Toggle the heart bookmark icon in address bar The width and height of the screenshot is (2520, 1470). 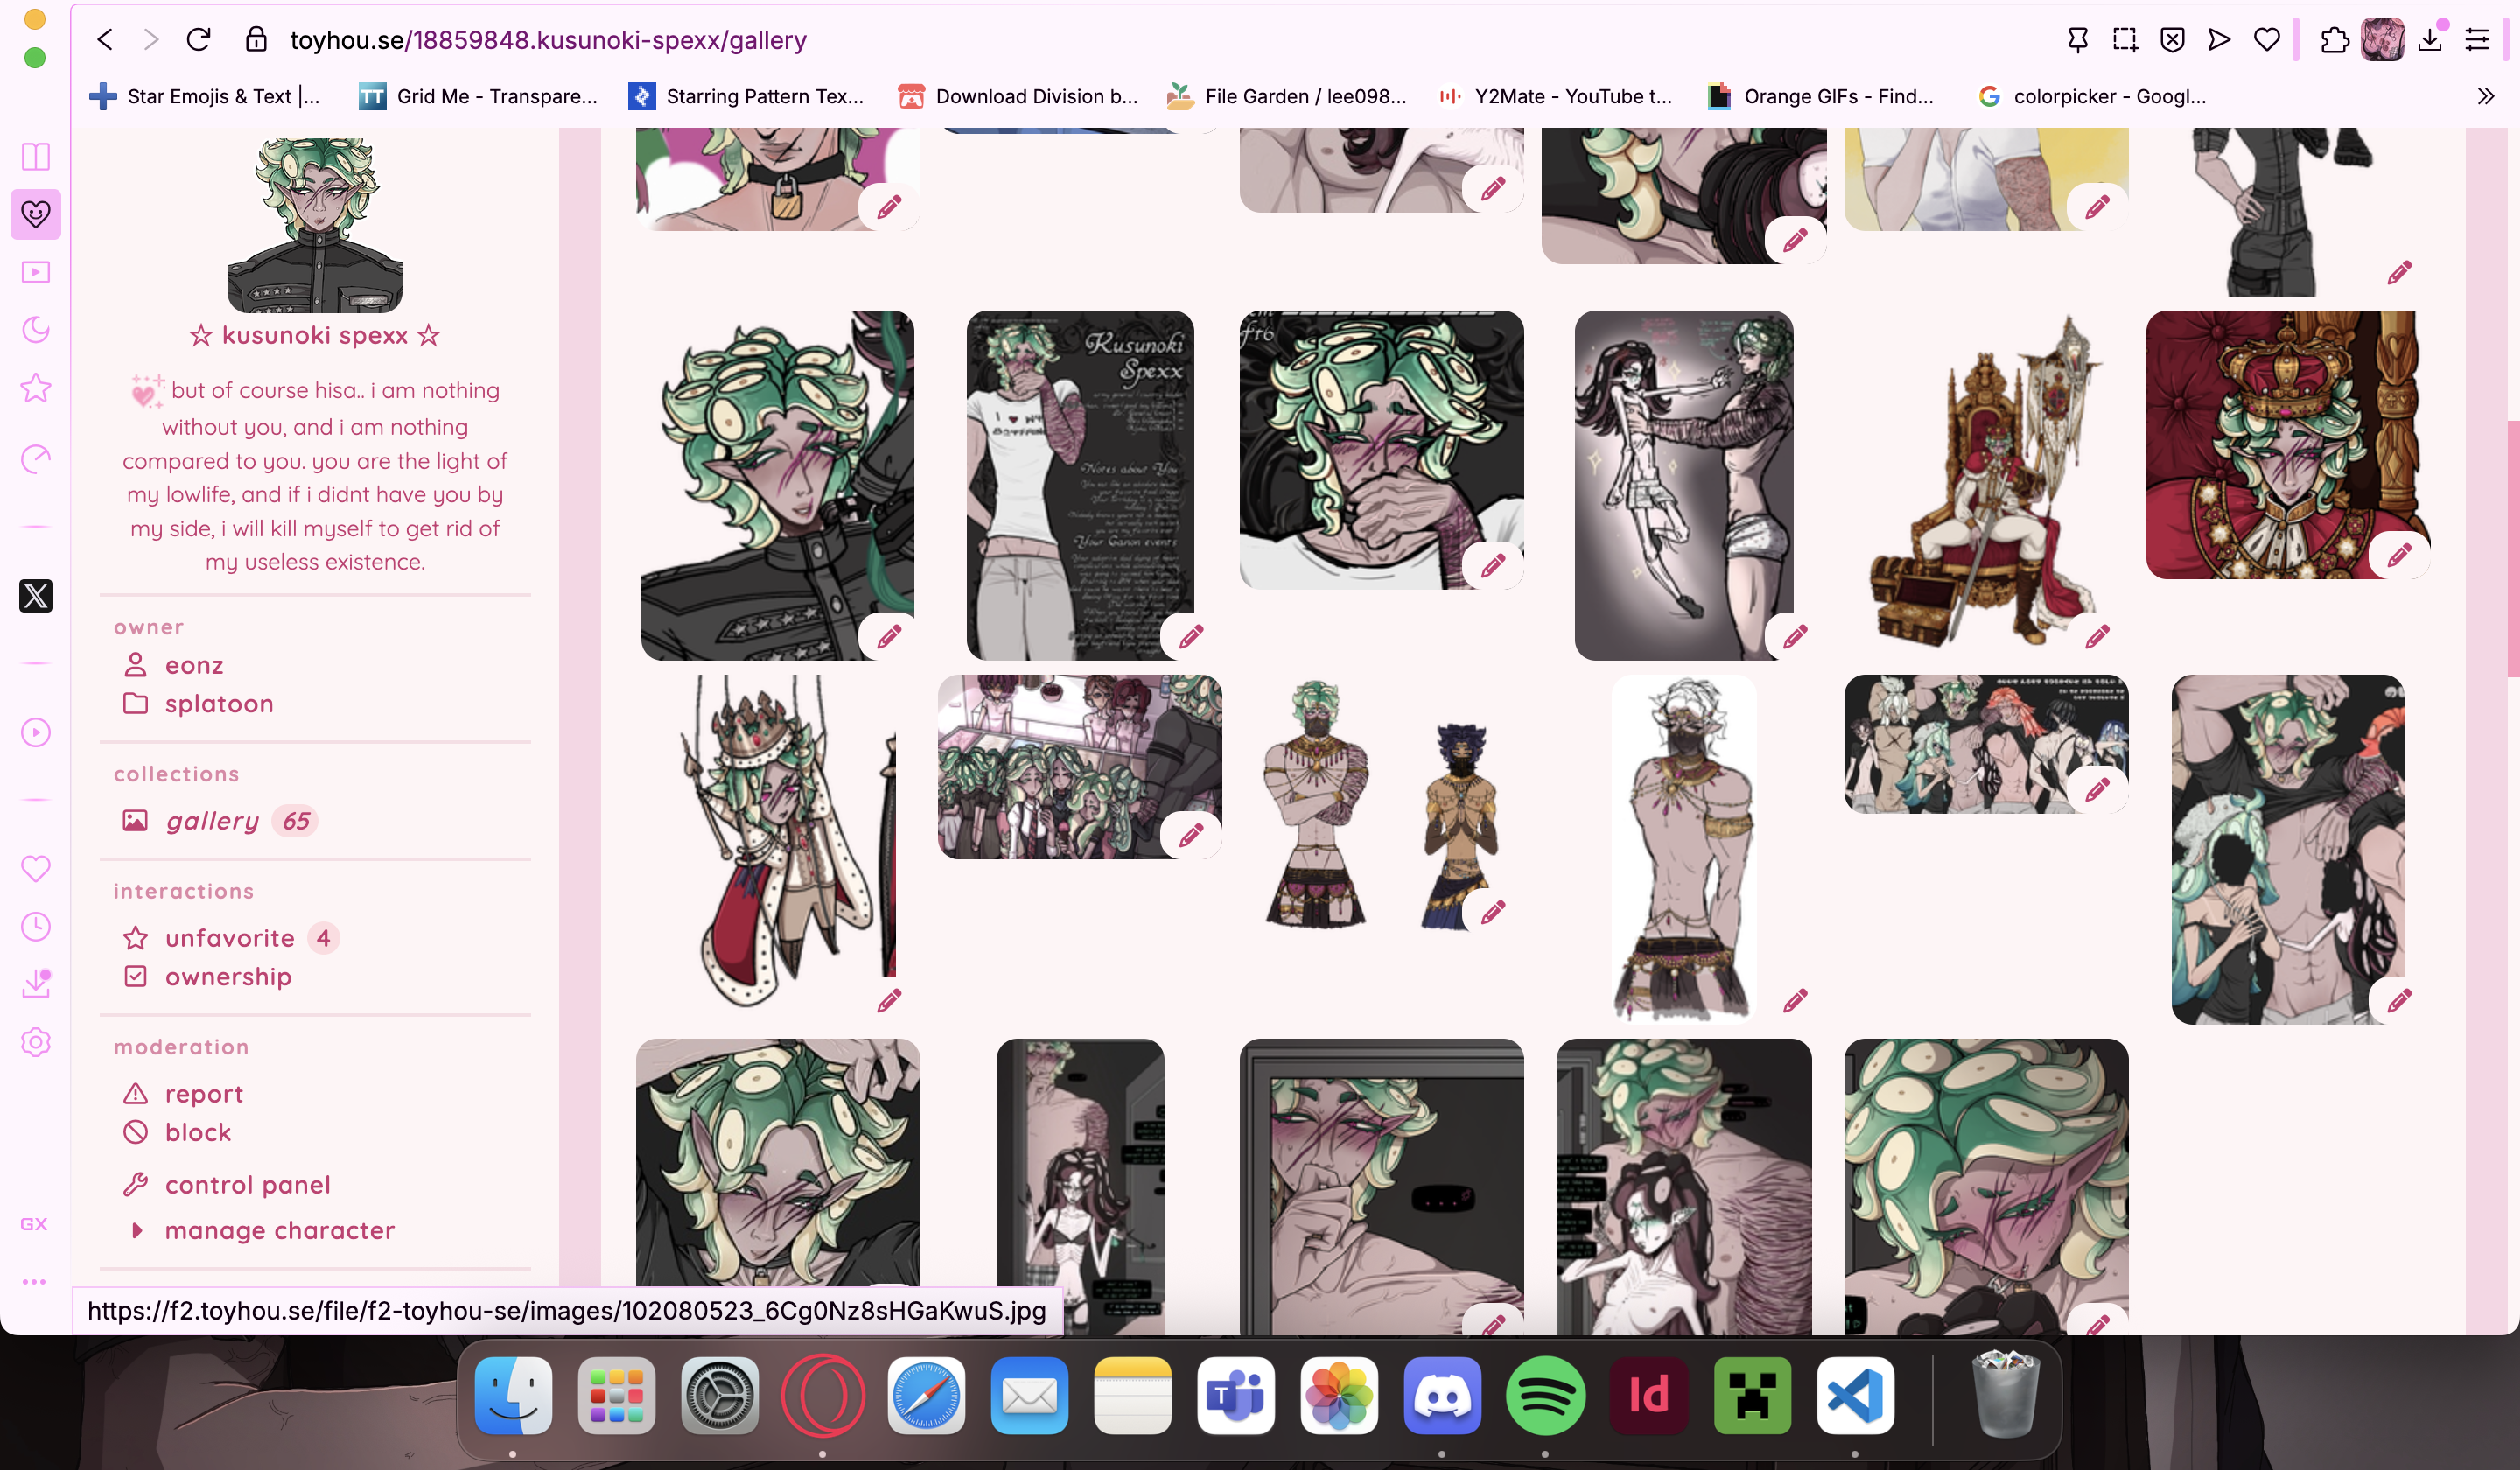(x=2267, y=40)
